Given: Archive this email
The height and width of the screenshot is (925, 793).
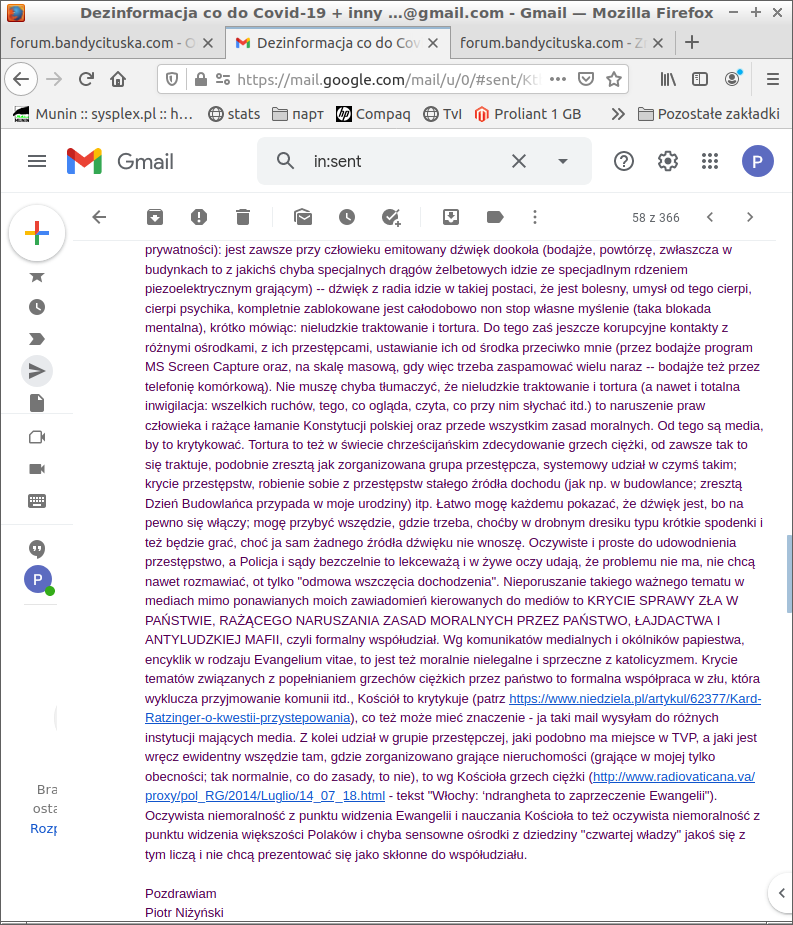Looking at the screenshot, I should (155, 217).
